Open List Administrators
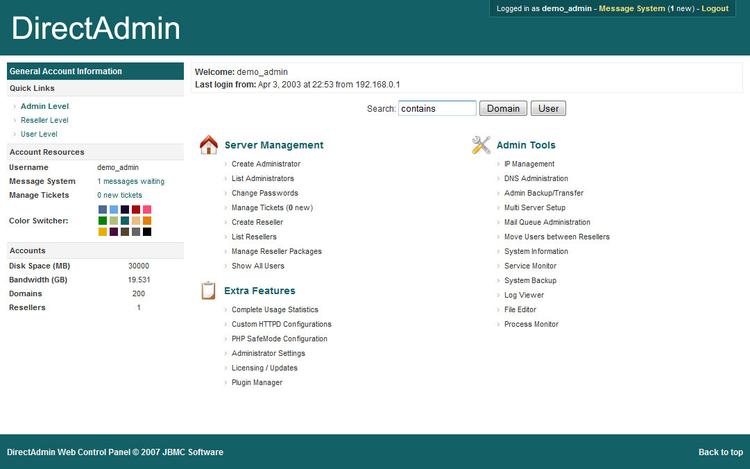Viewport: 750px width, 469px height. [x=263, y=178]
